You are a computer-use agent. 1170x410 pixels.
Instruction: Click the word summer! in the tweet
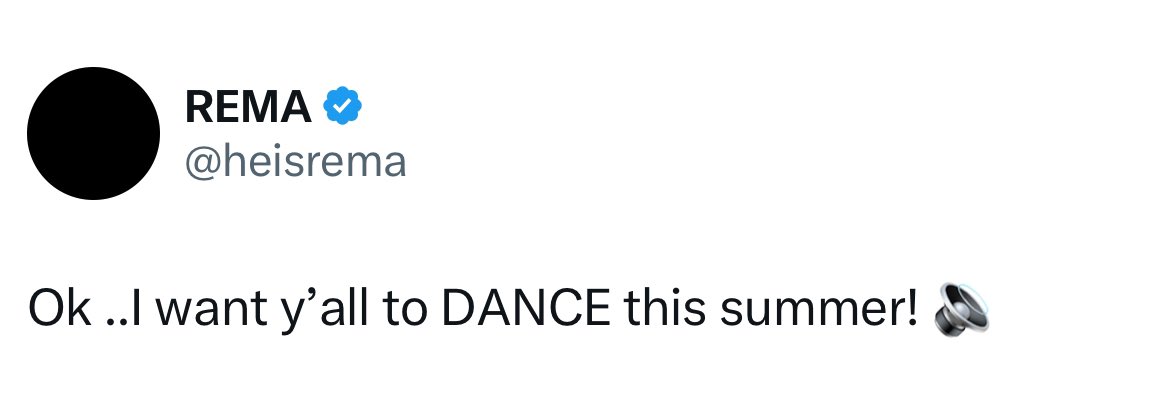[819, 308]
